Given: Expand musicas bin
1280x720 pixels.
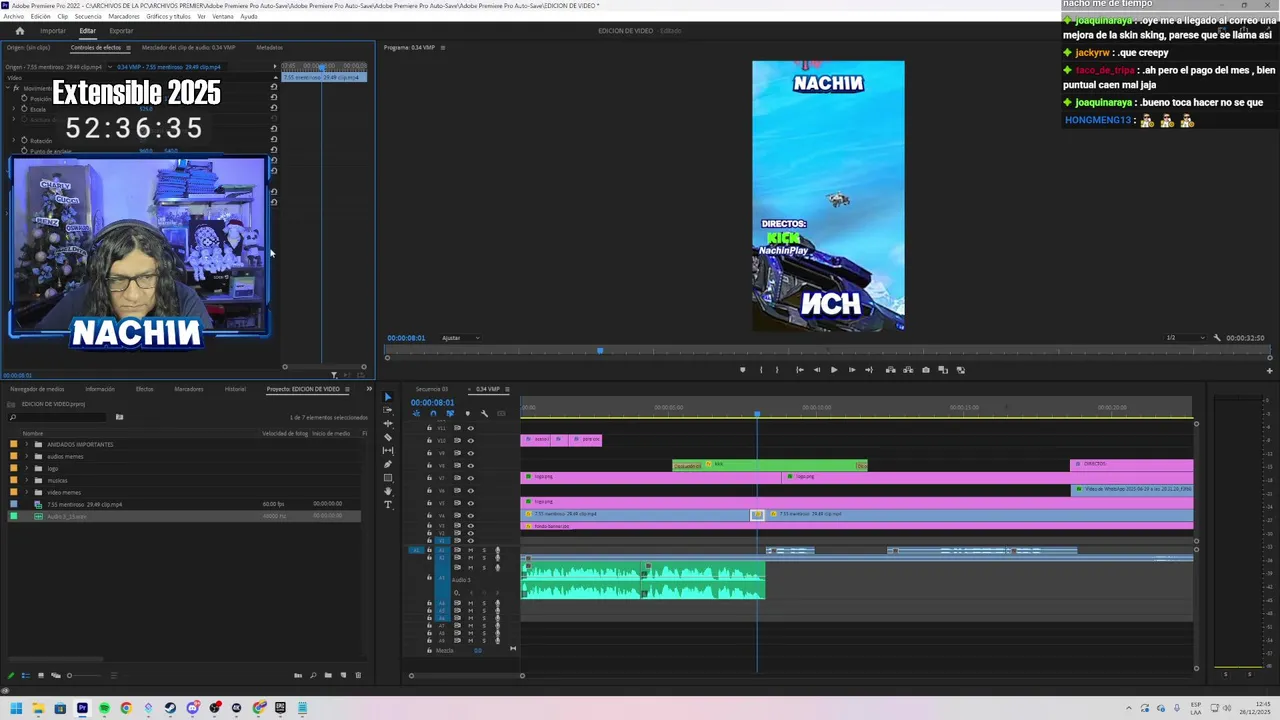Looking at the screenshot, I should coord(26,480).
